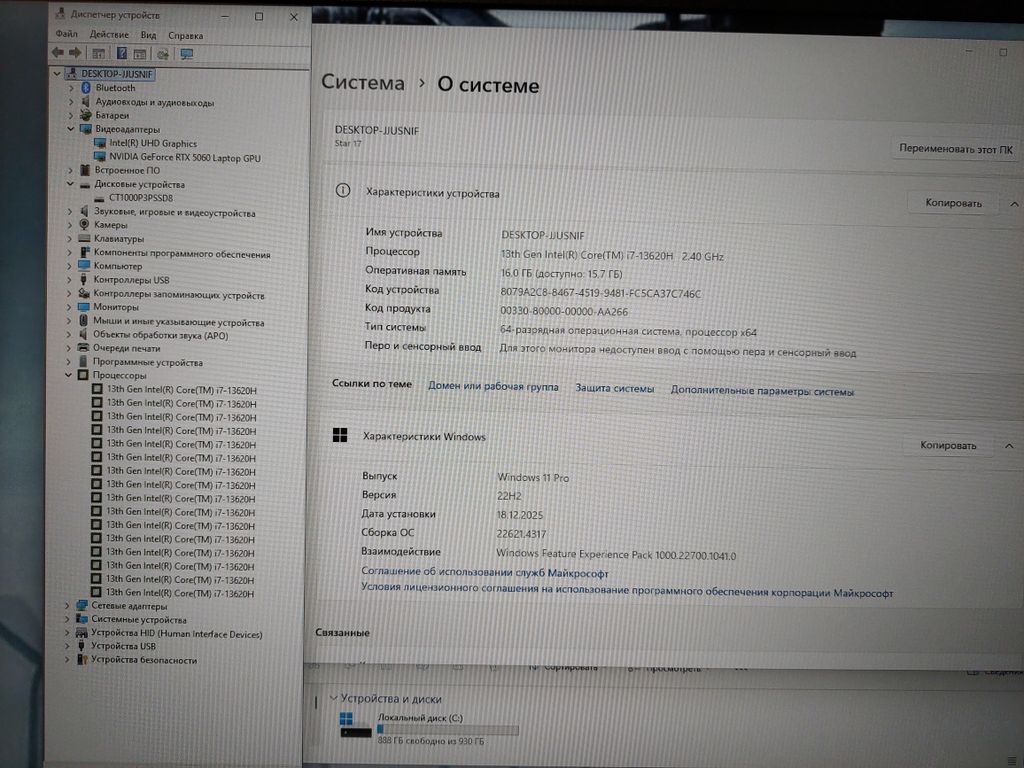
Task: Open the Защита системы link
Action: (x=614, y=388)
